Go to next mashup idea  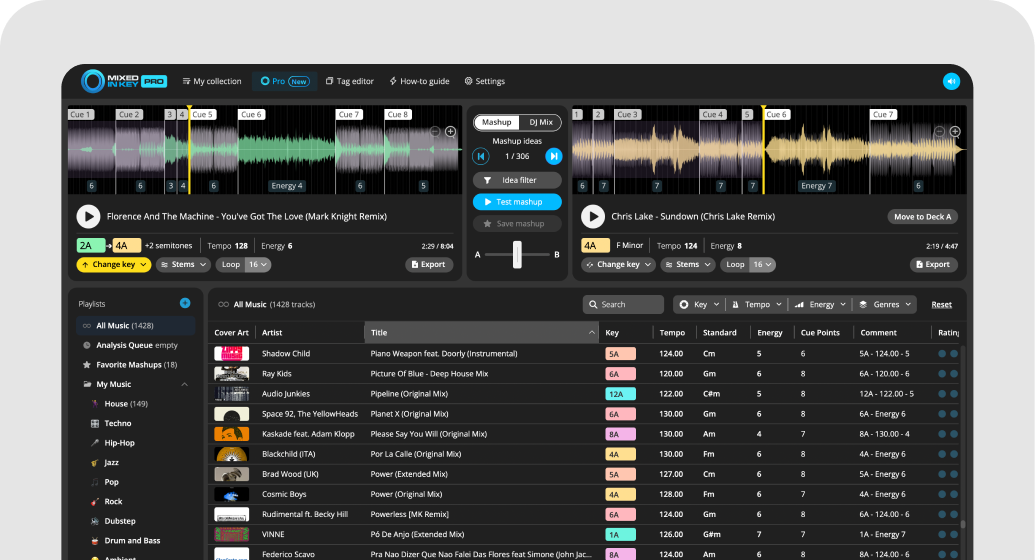click(x=554, y=157)
